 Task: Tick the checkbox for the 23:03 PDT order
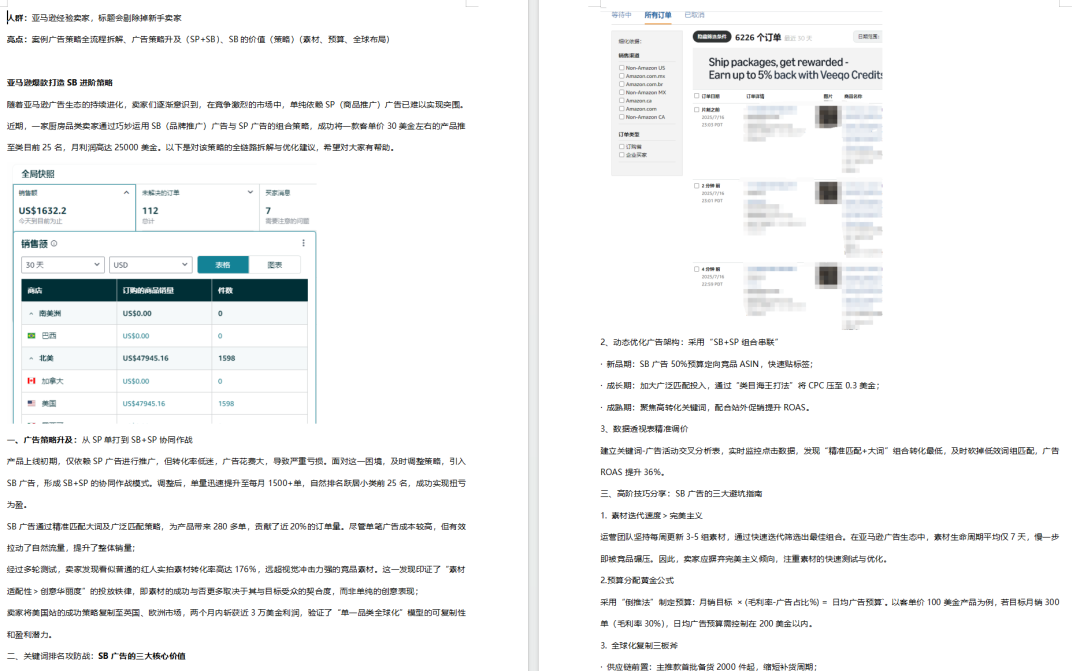point(696,110)
